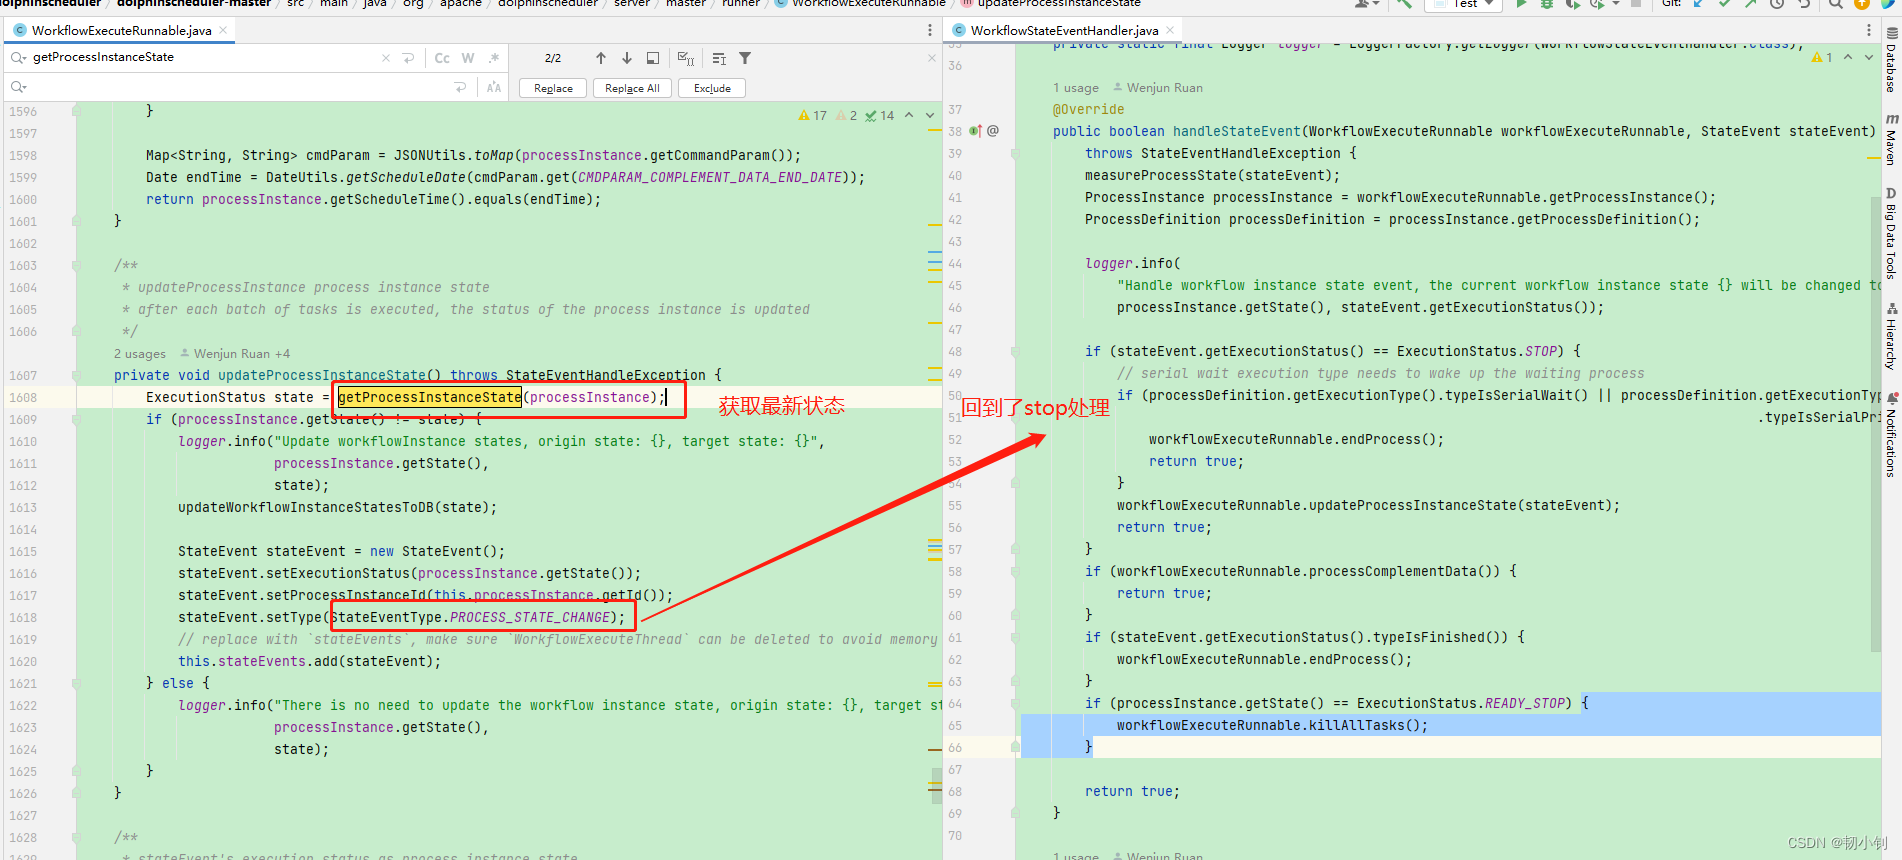
Task: Click right editor vertical scrollbar thumb
Action: click(1876, 425)
